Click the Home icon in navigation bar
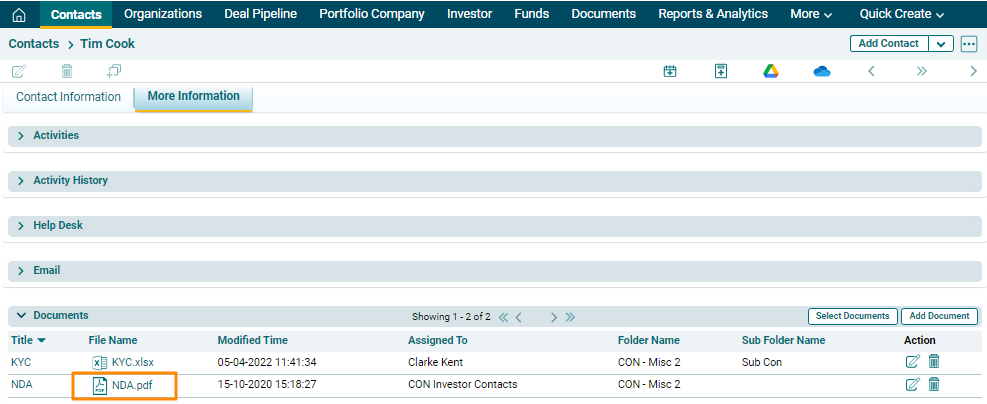Viewport: 987px width, 404px height. (18, 15)
